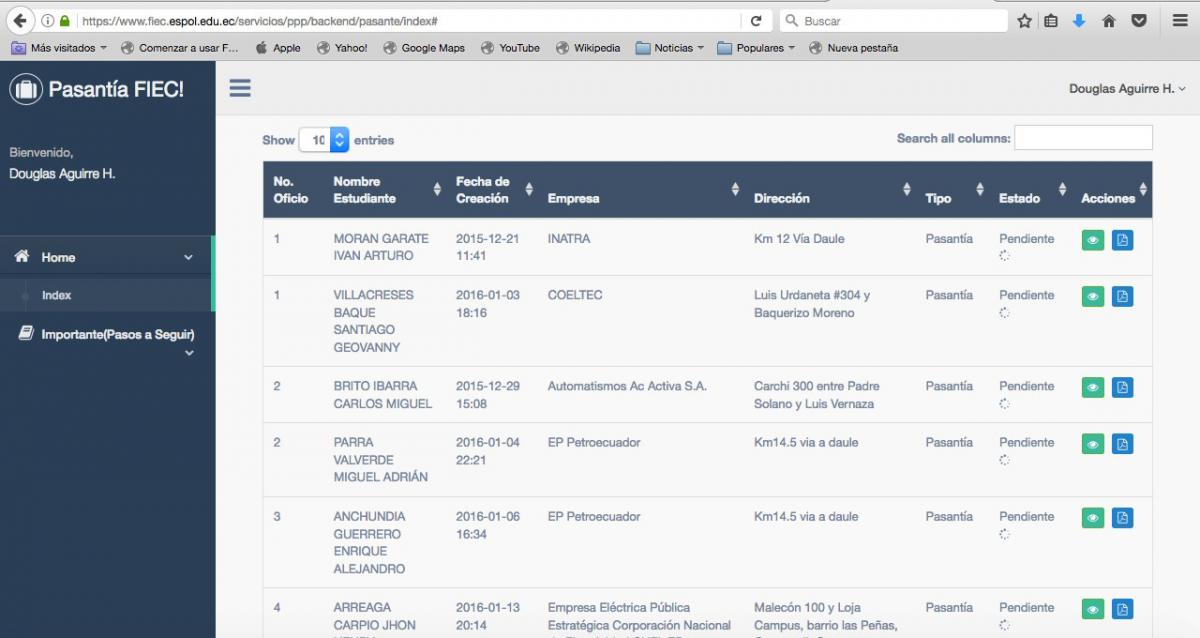View details for VILLACRESES BAQUE row
1200x638 pixels.
coord(1093,296)
